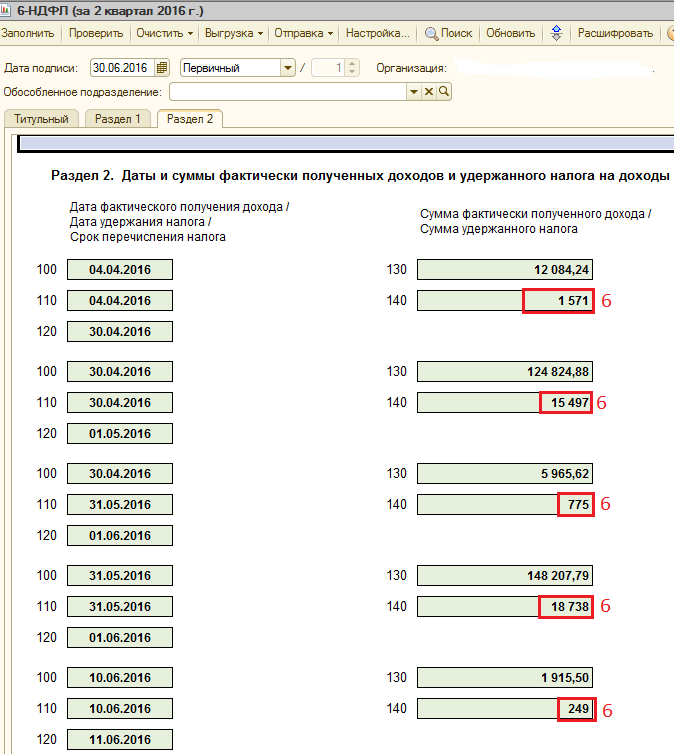
Task: Open the Очистить dropdown menu
Action: pos(164,33)
